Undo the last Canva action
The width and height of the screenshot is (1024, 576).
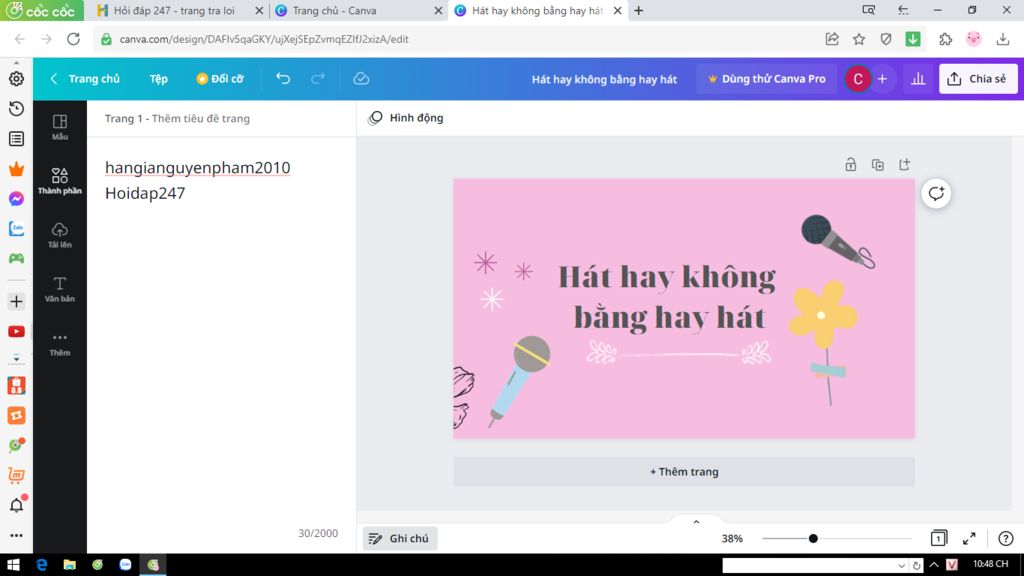pyautogui.click(x=283, y=78)
